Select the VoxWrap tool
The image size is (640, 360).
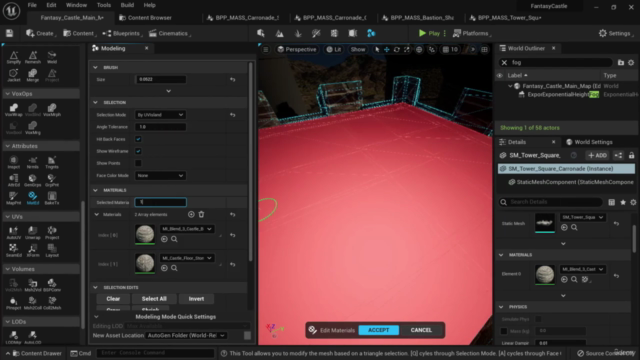click(13, 110)
